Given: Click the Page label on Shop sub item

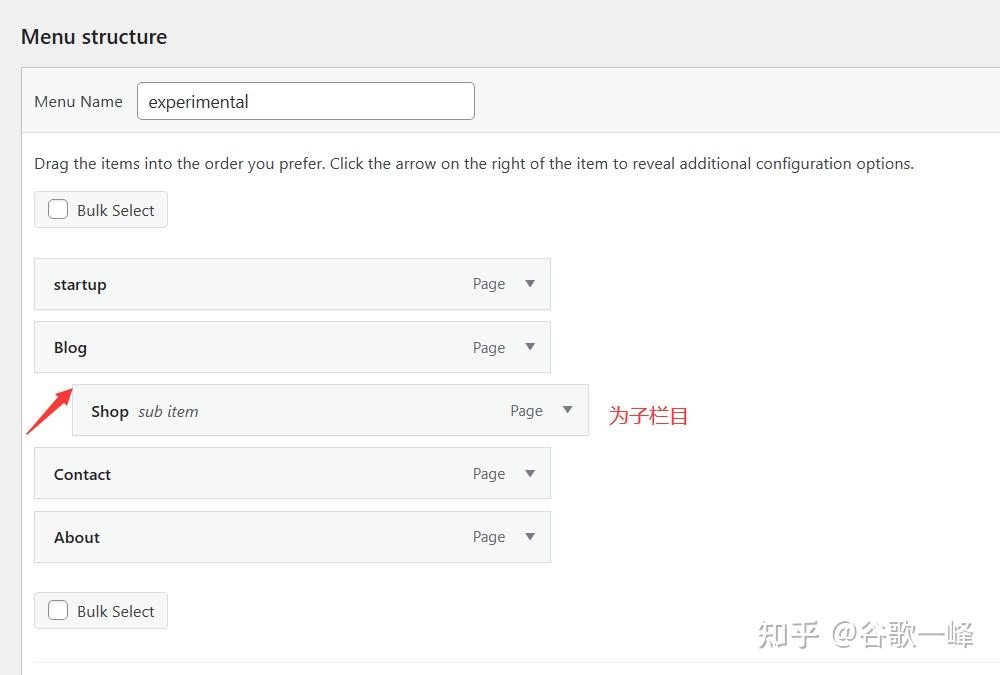Looking at the screenshot, I should [526, 410].
